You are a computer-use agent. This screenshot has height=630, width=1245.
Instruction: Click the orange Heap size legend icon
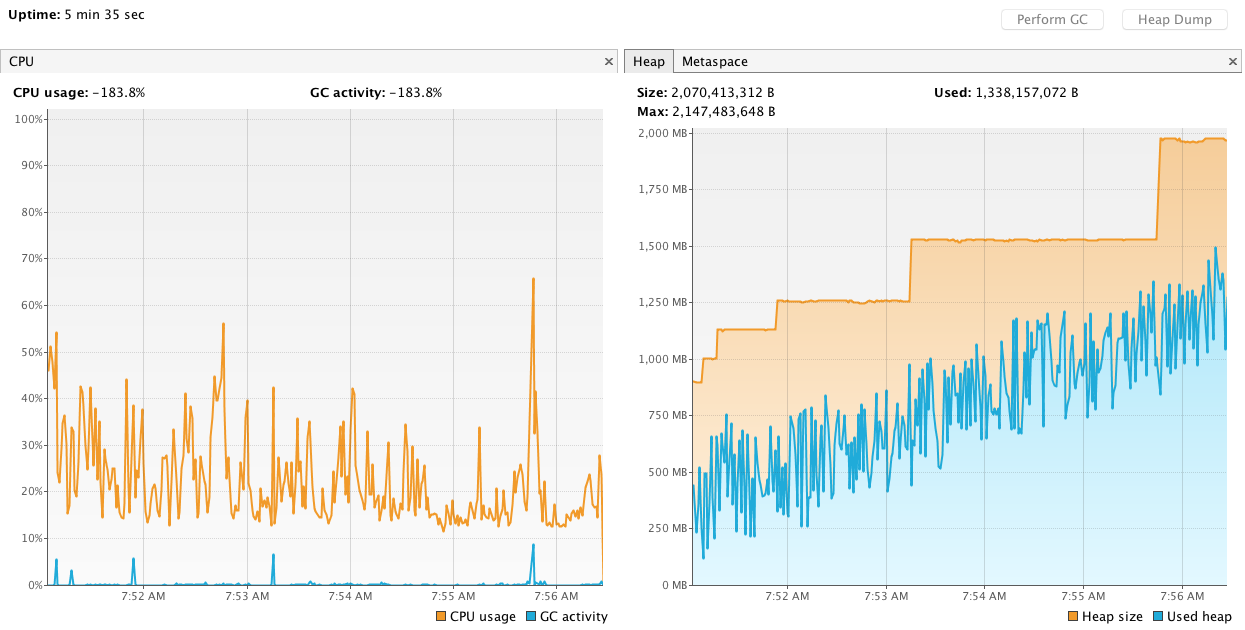(1072, 617)
